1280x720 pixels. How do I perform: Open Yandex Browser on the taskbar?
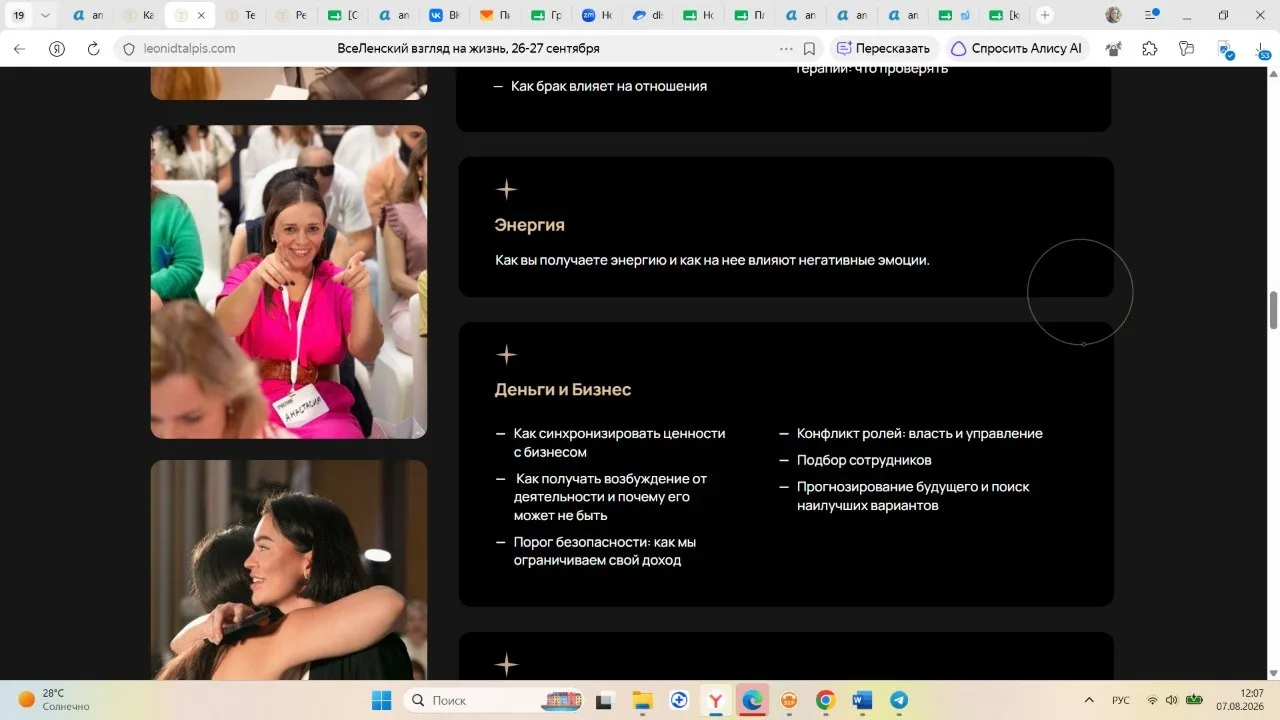pyautogui.click(x=715, y=700)
